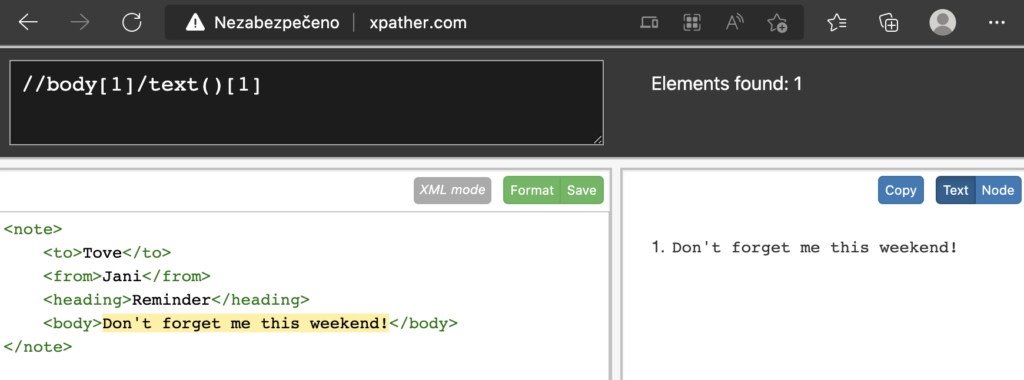Image resolution: width=1024 pixels, height=380 pixels.
Task: Click inside the XPath expression input box
Action: click(x=306, y=103)
